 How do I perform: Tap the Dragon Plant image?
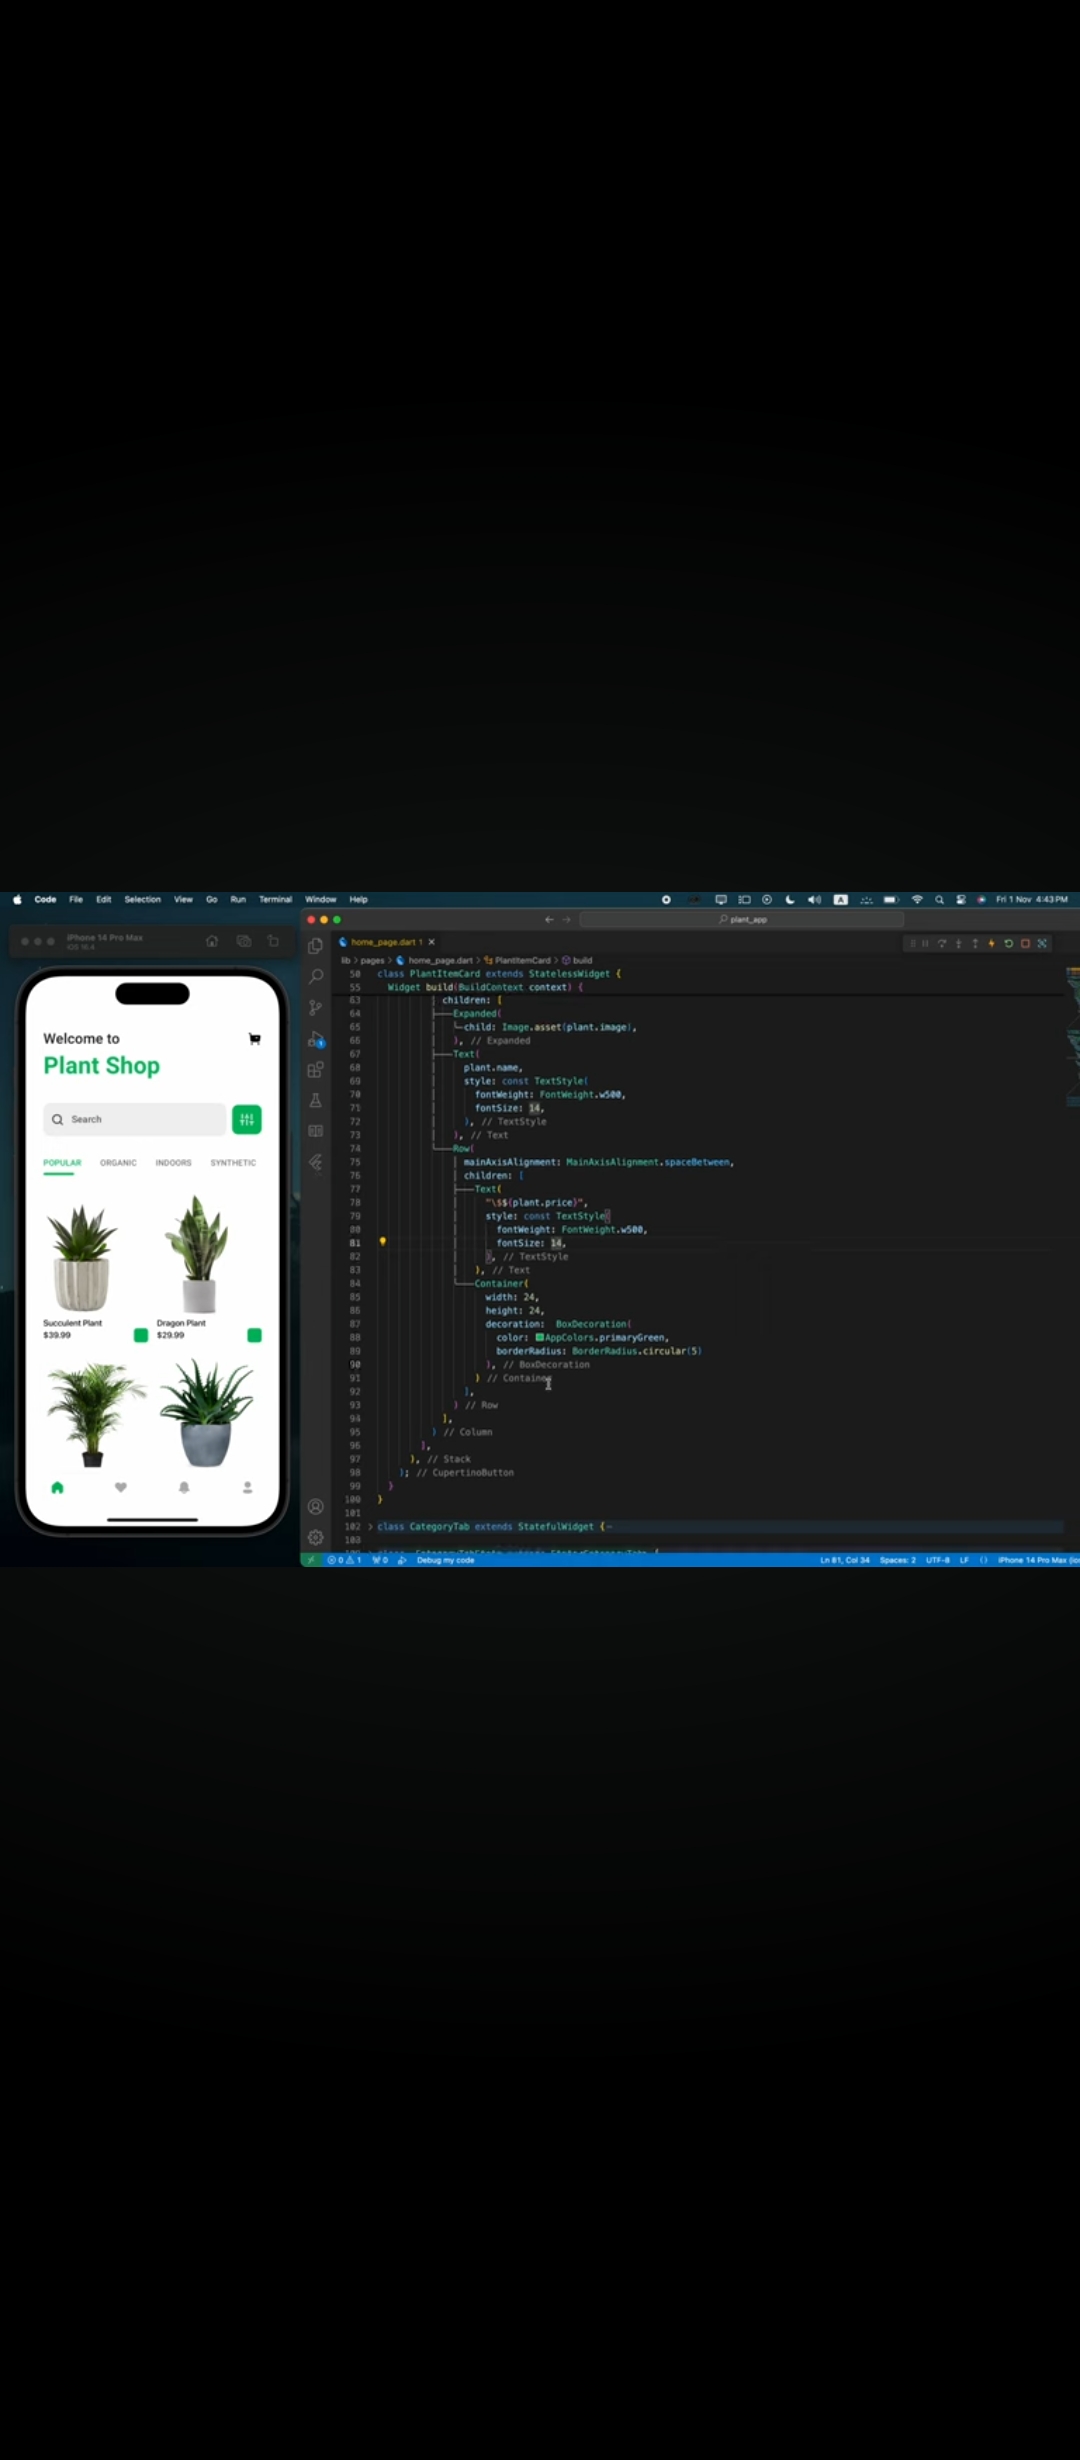click(x=198, y=1254)
